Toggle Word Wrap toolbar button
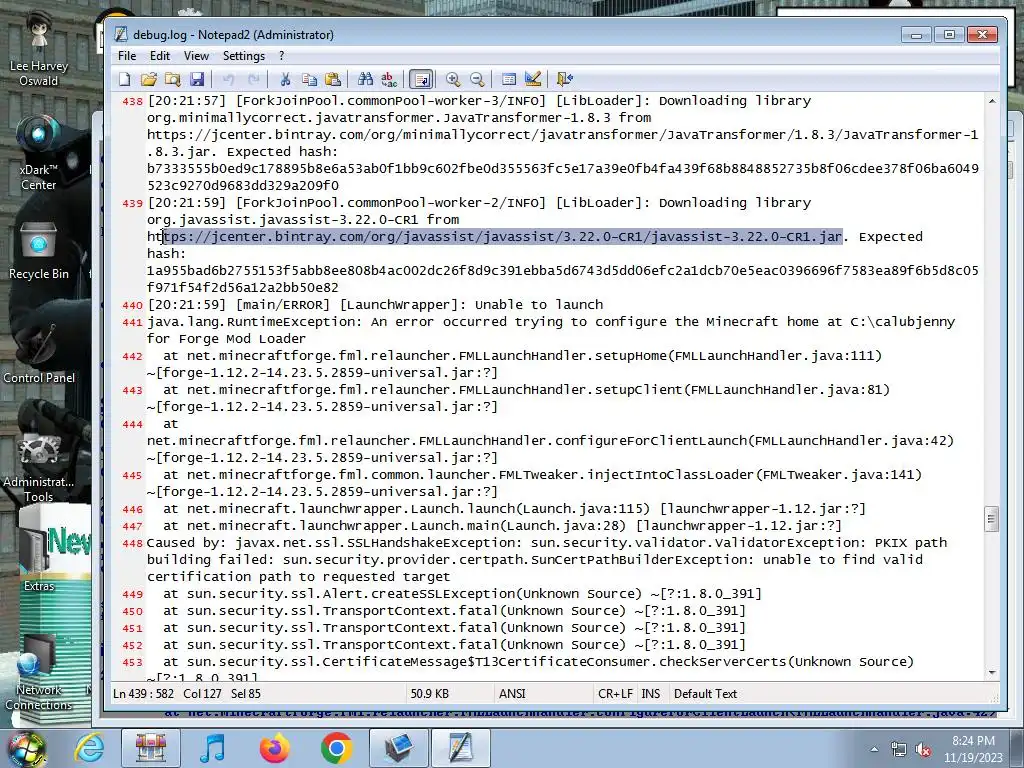Screen dimensions: 1024x768 421,79
